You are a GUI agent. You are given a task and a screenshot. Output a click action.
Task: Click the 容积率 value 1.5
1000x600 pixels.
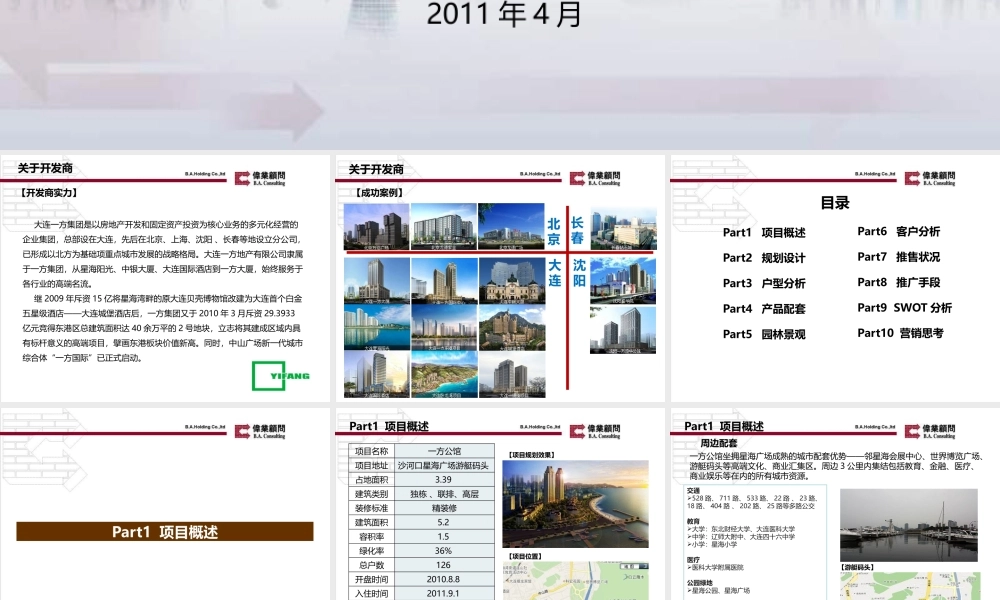(x=444, y=537)
